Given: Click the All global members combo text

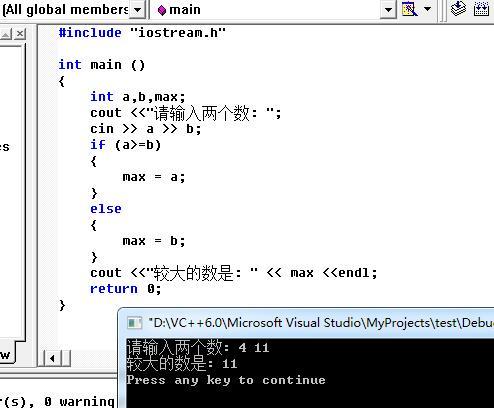Looking at the screenshot, I should pos(65,10).
